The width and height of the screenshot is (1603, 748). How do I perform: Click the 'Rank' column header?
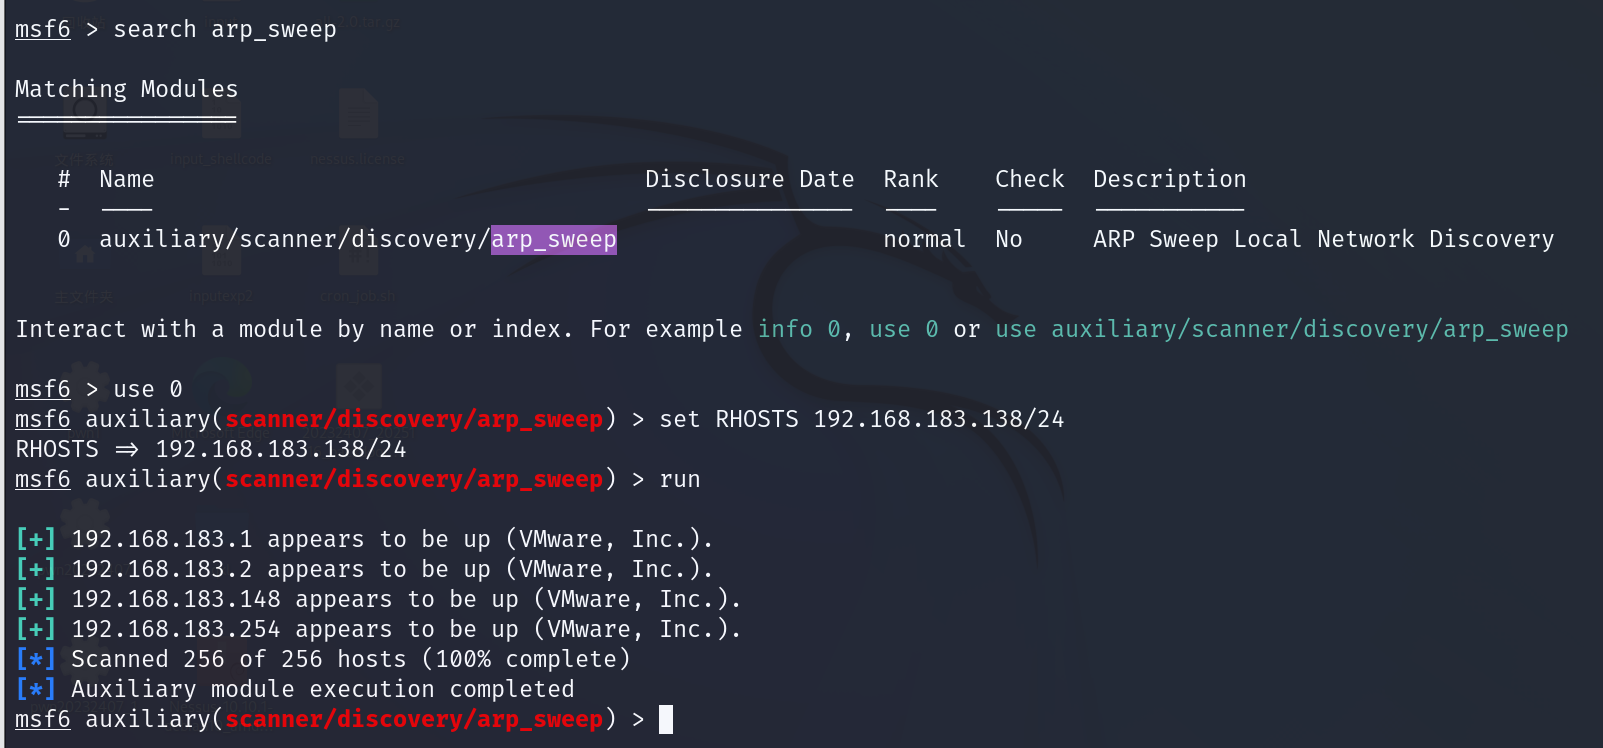(x=911, y=179)
